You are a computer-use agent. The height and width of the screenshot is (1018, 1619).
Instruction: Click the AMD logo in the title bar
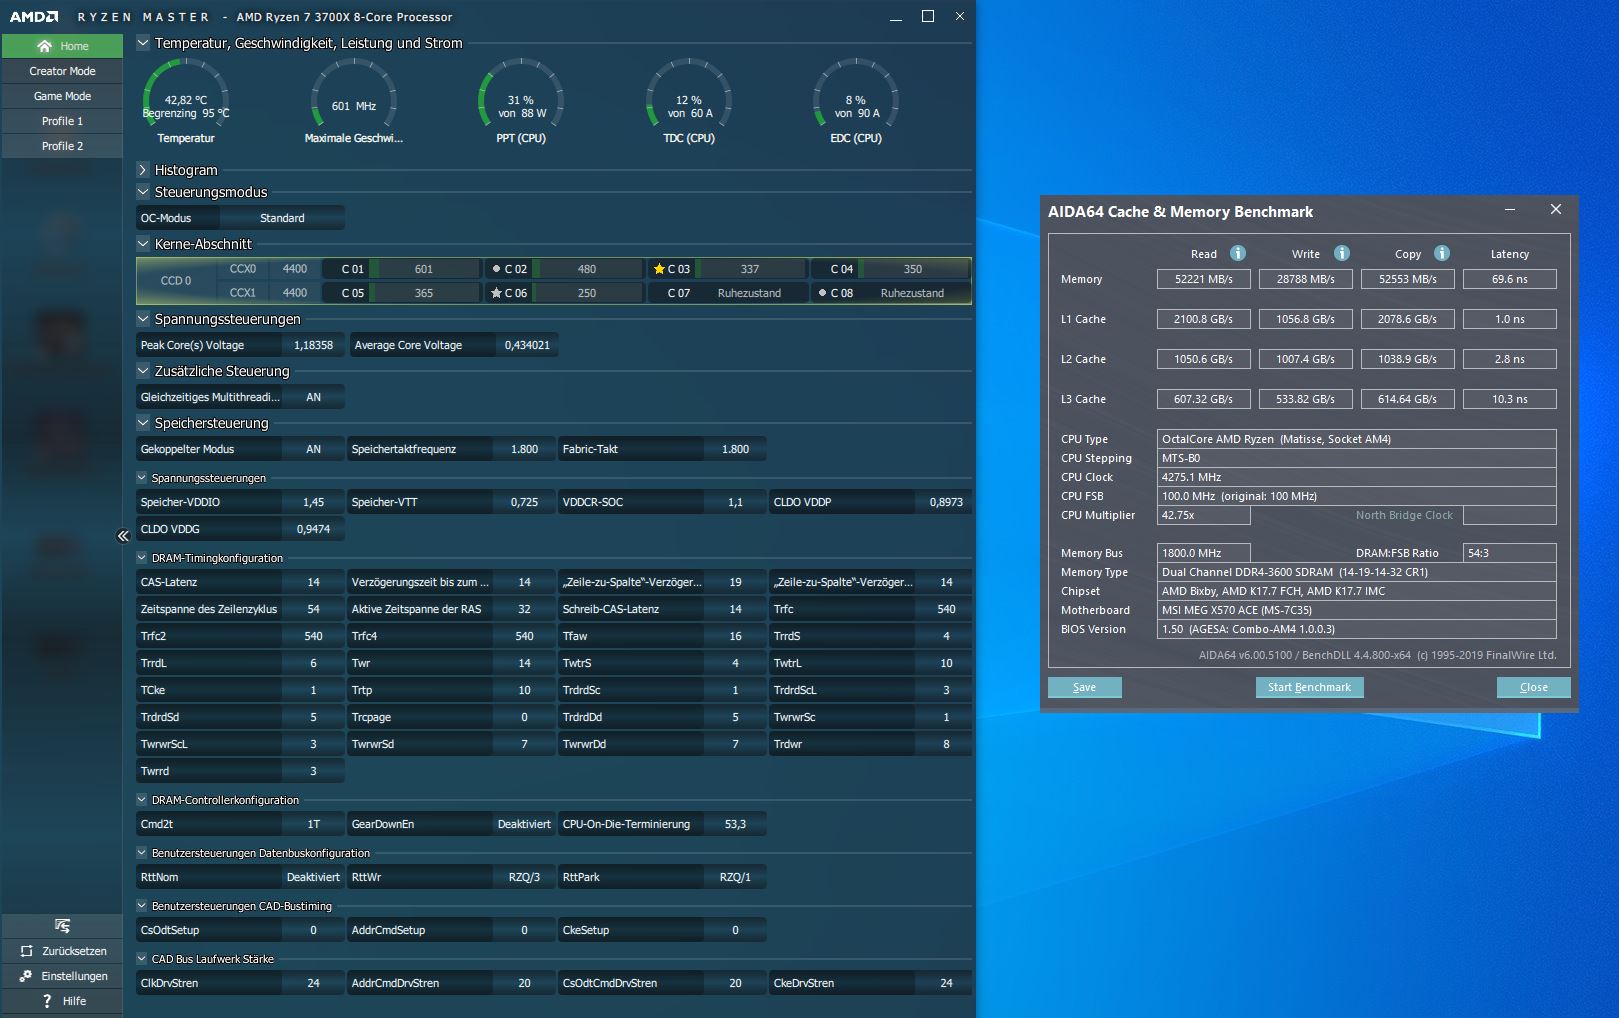(34, 17)
